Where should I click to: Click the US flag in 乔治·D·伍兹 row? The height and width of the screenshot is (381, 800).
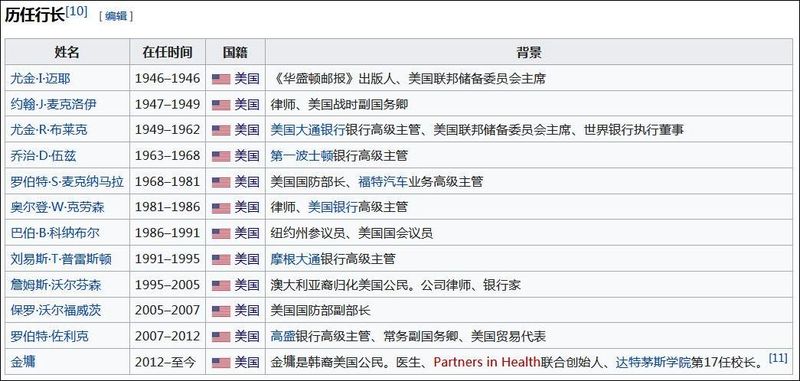click(x=221, y=156)
